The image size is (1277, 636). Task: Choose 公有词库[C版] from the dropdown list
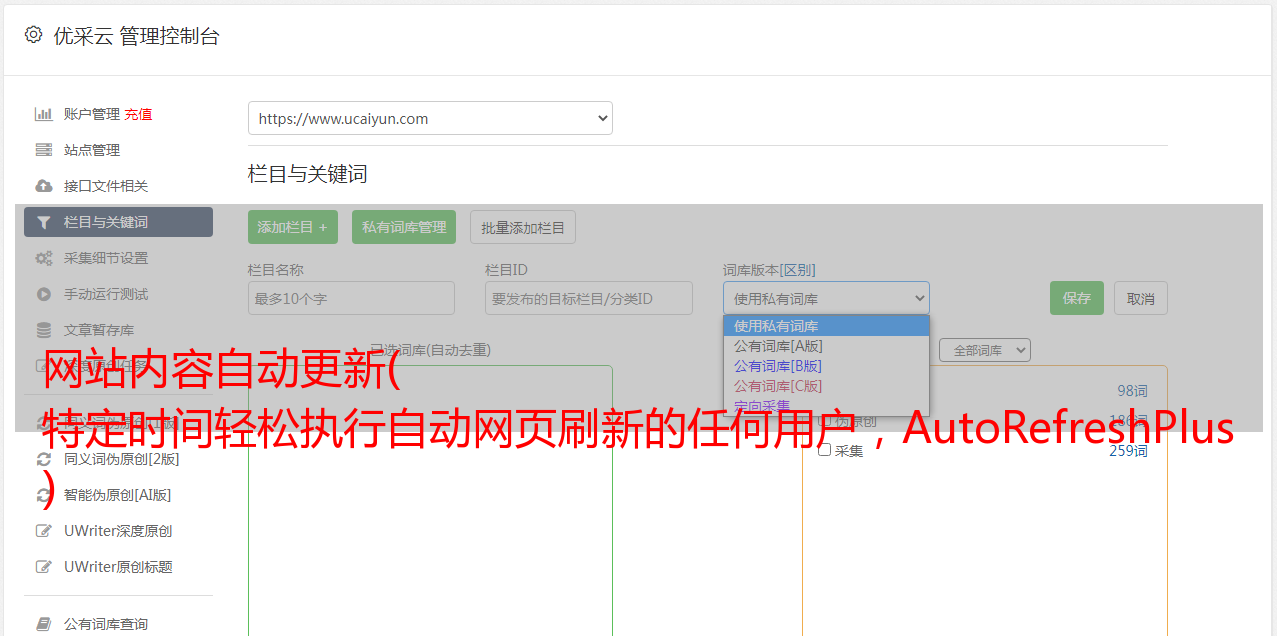point(826,386)
